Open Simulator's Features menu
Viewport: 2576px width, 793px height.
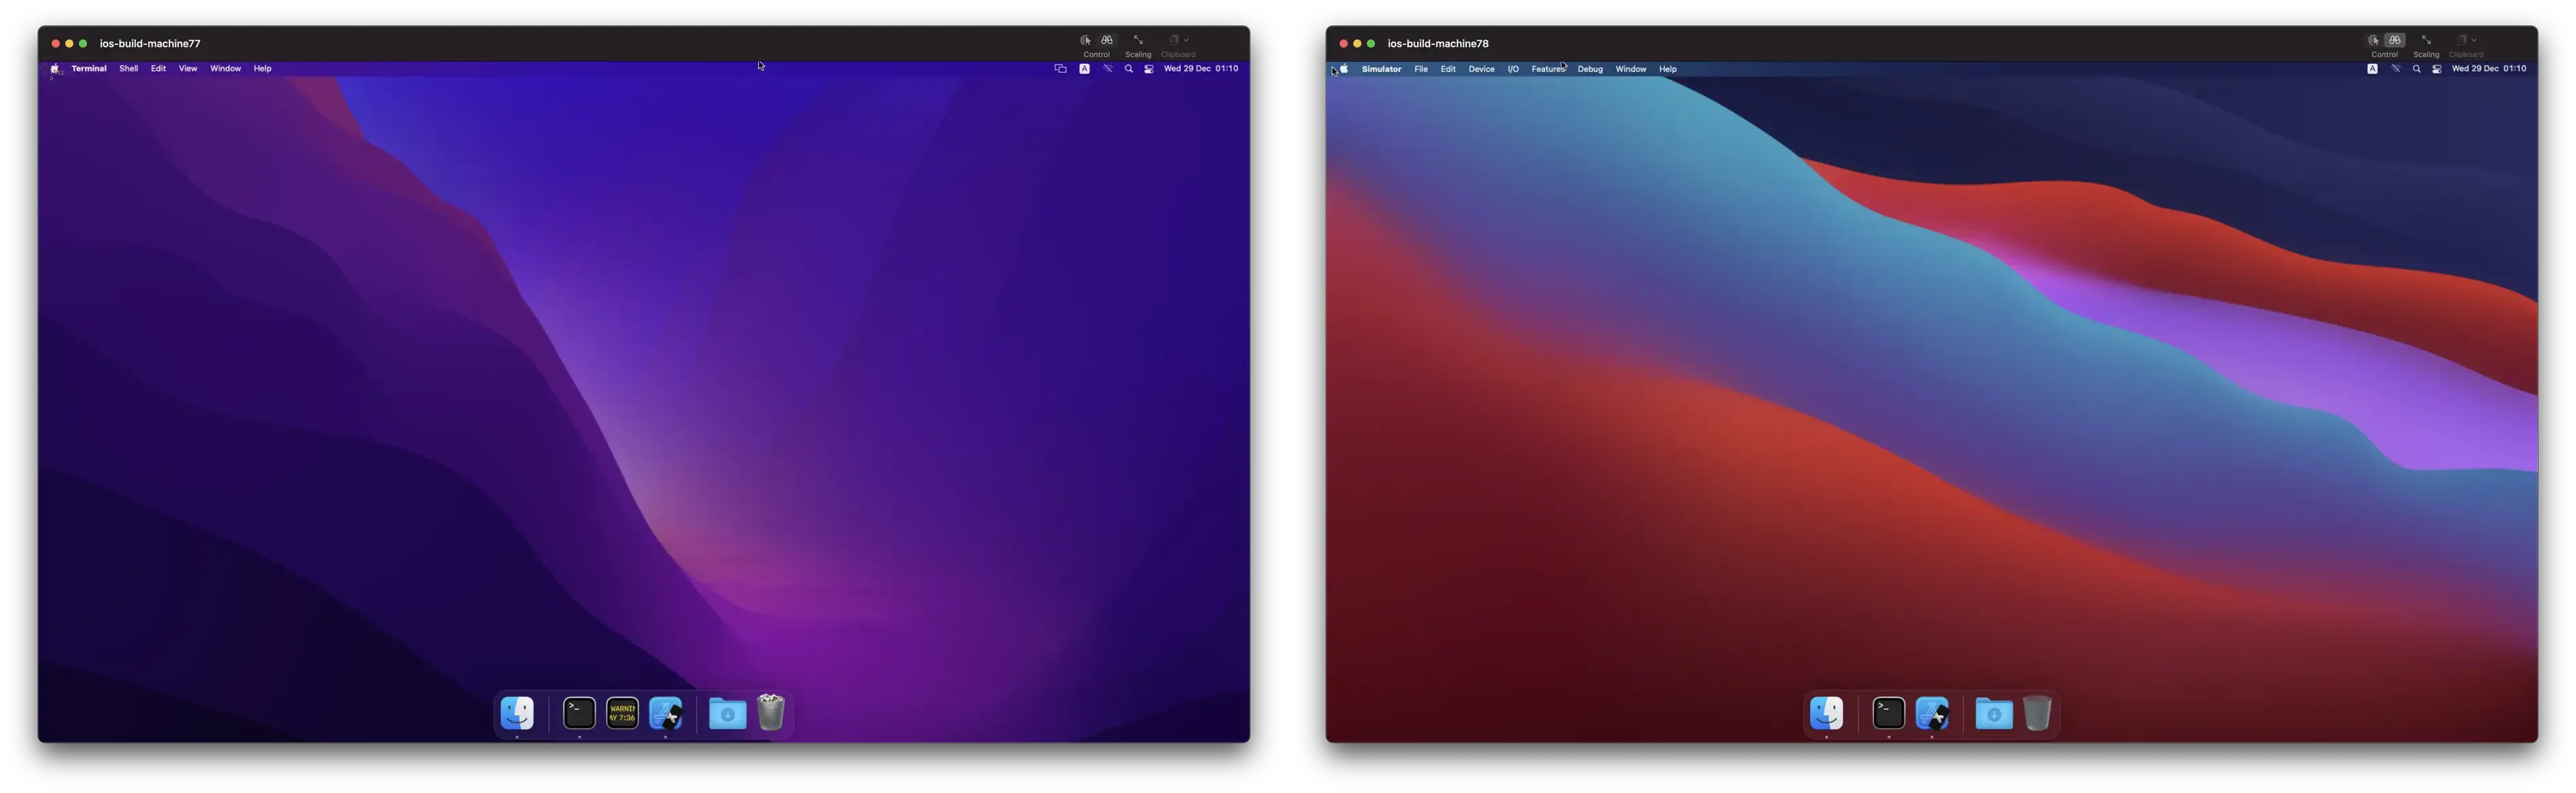click(1547, 69)
